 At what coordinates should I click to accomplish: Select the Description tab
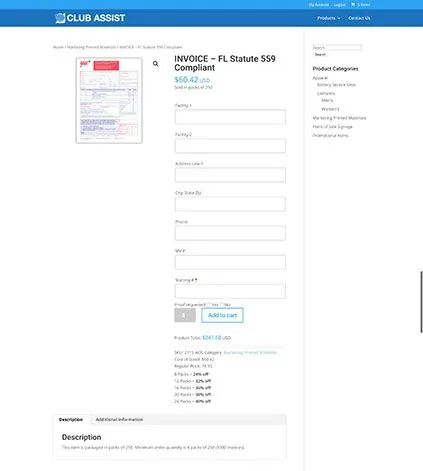tap(71, 419)
